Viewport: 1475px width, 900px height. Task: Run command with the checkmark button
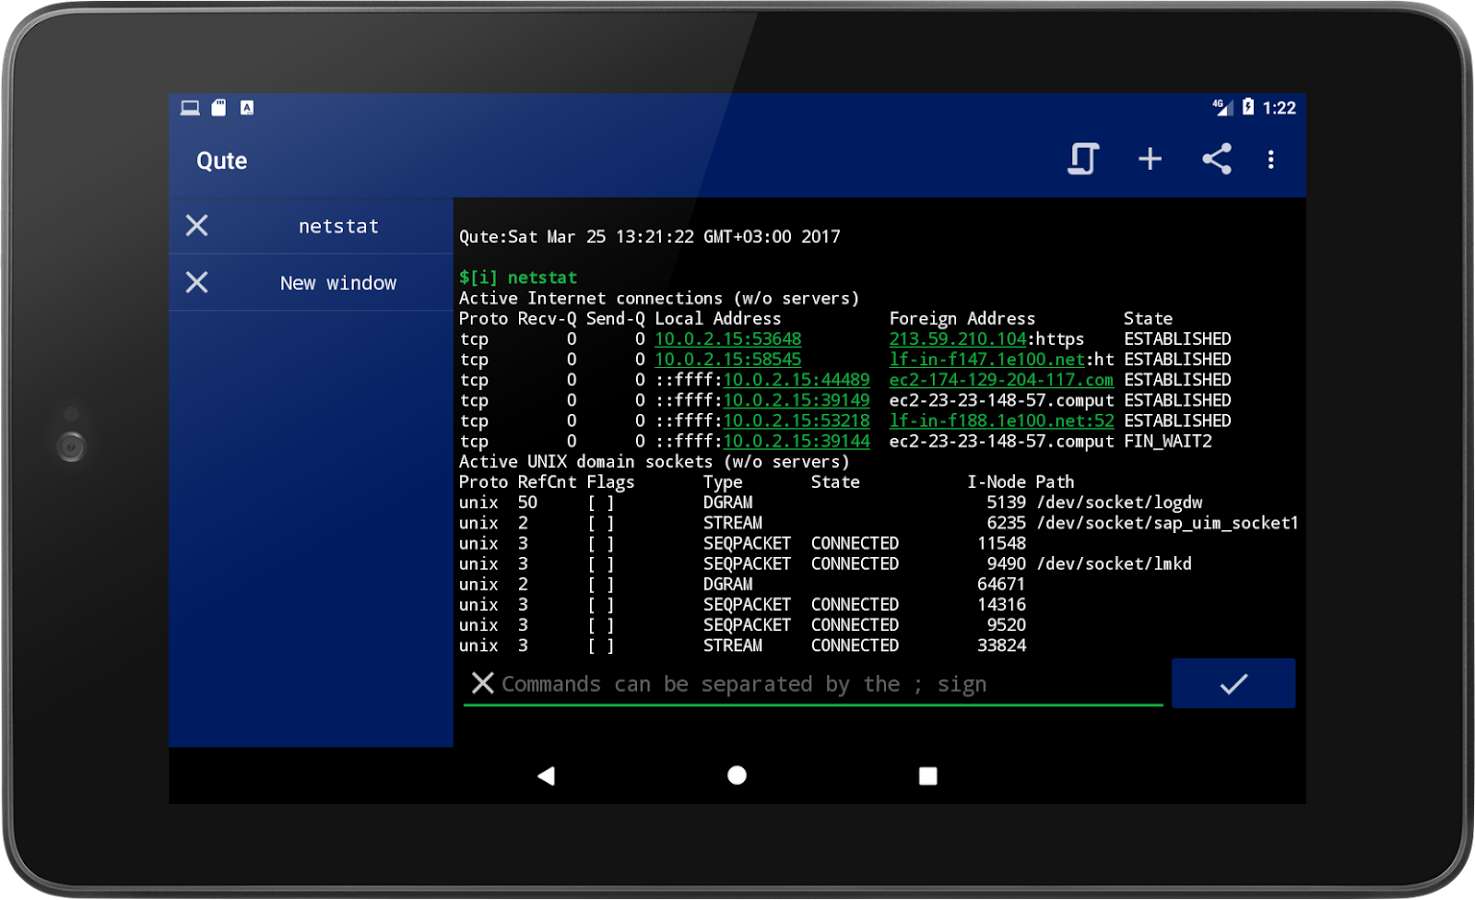pos(1233,683)
